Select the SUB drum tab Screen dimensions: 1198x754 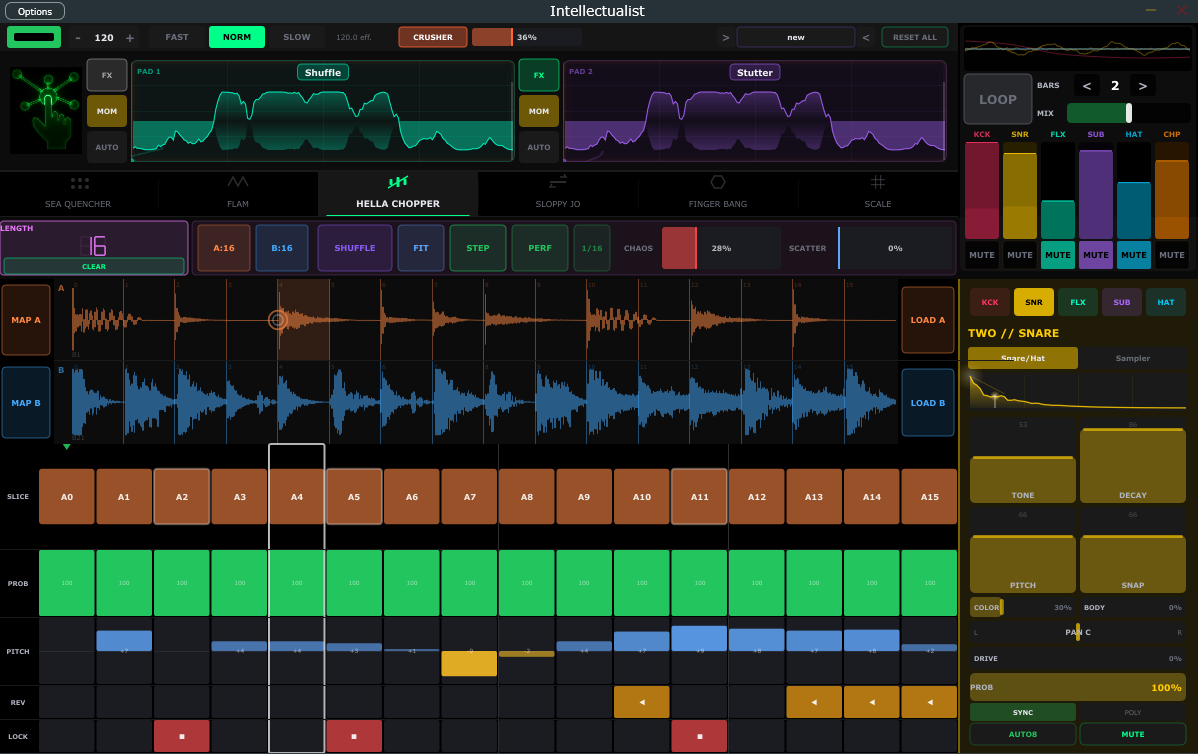(1121, 302)
